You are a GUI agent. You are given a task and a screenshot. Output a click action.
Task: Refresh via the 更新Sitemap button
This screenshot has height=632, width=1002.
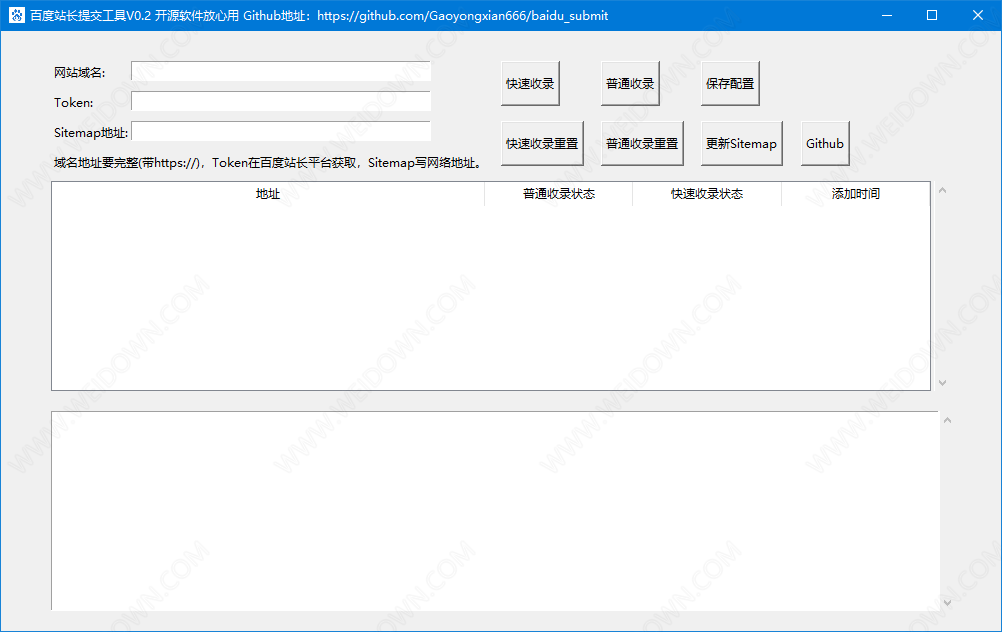[x=741, y=144]
